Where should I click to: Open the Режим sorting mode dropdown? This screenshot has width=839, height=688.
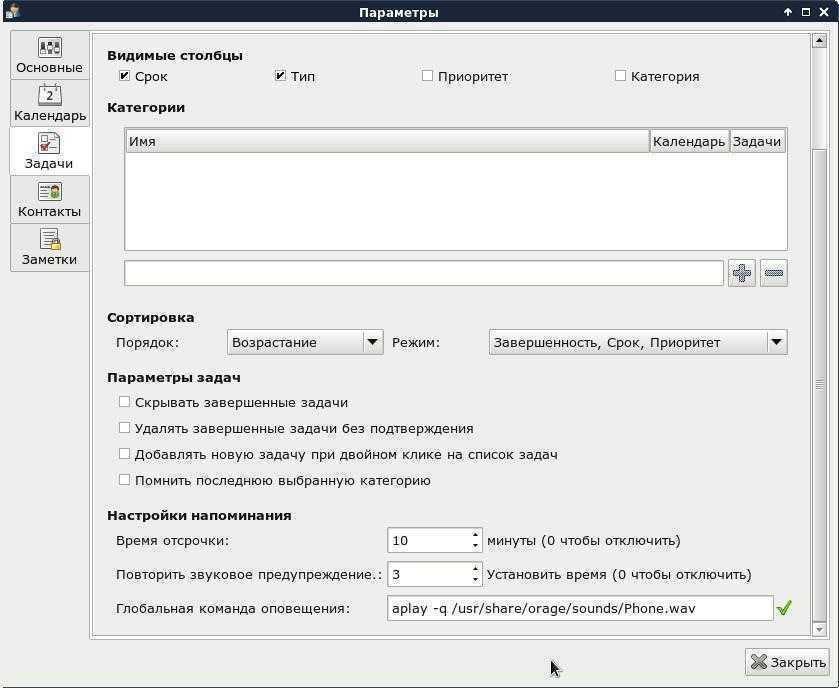pos(638,342)
